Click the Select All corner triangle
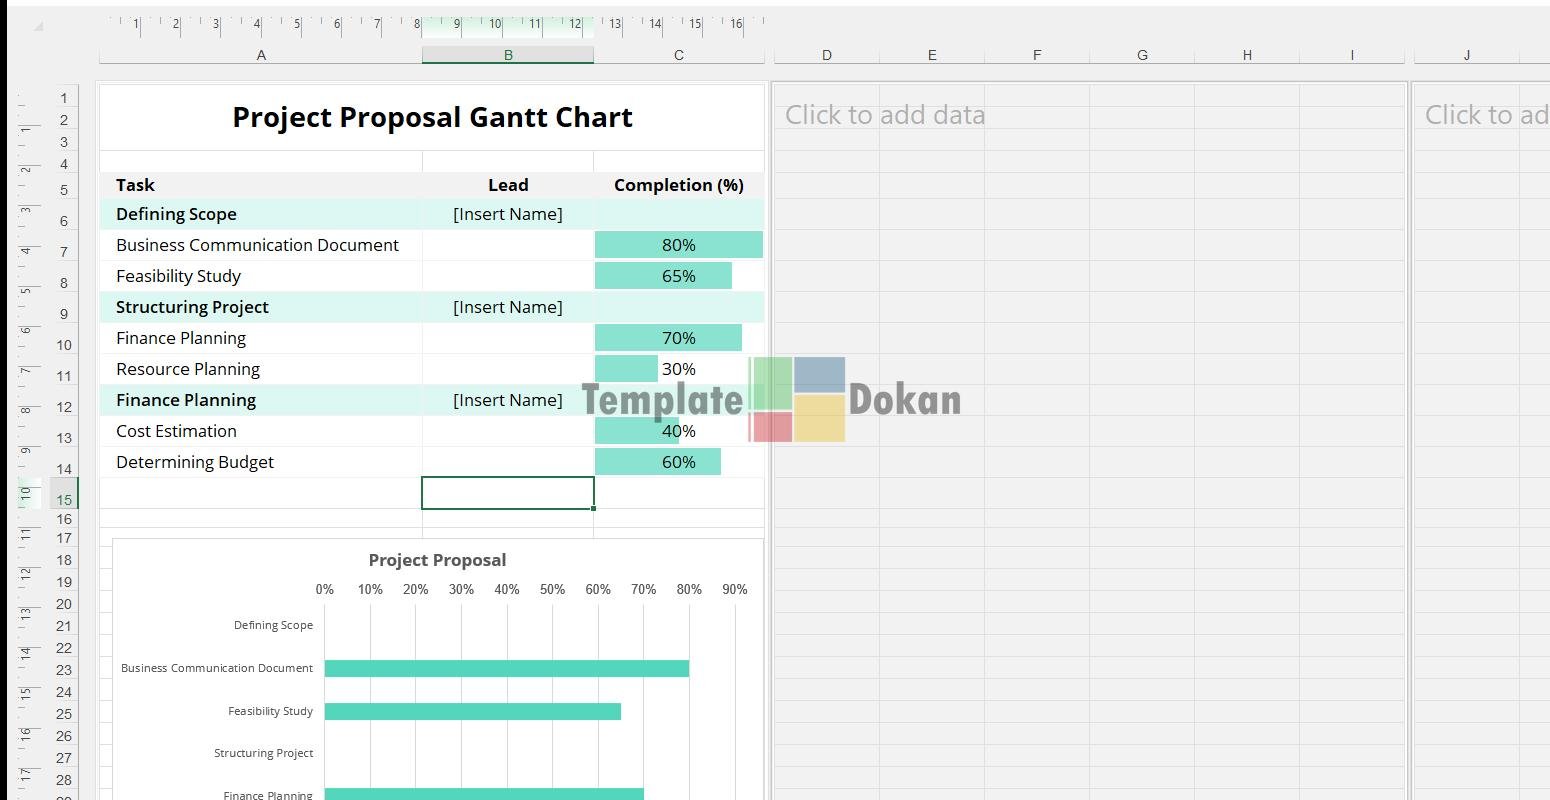Viewport: 1550px width, 800px height. 38,26
